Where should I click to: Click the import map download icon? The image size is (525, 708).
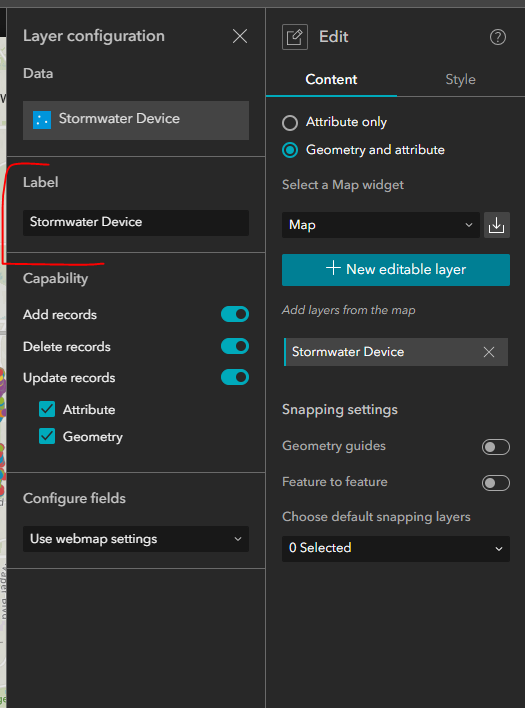tap(497, 225)
